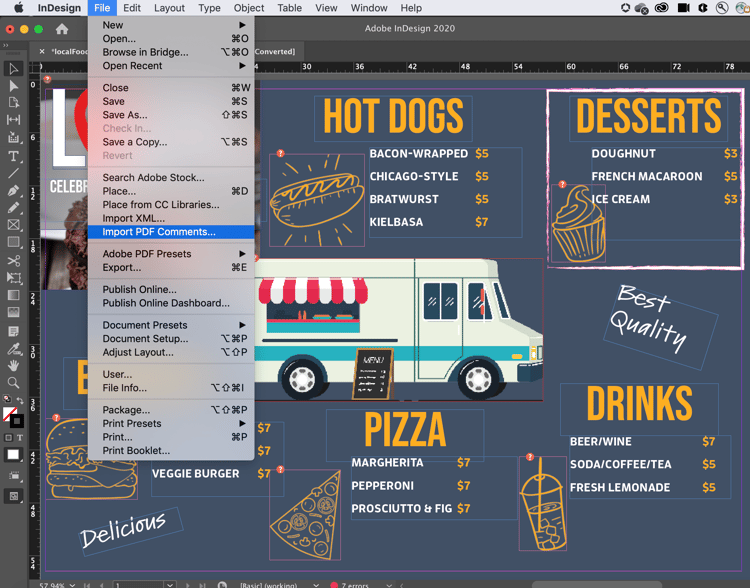Select the Gradient Feather tool
Viewport: 750px width, 588px height.
coord(13,312)
